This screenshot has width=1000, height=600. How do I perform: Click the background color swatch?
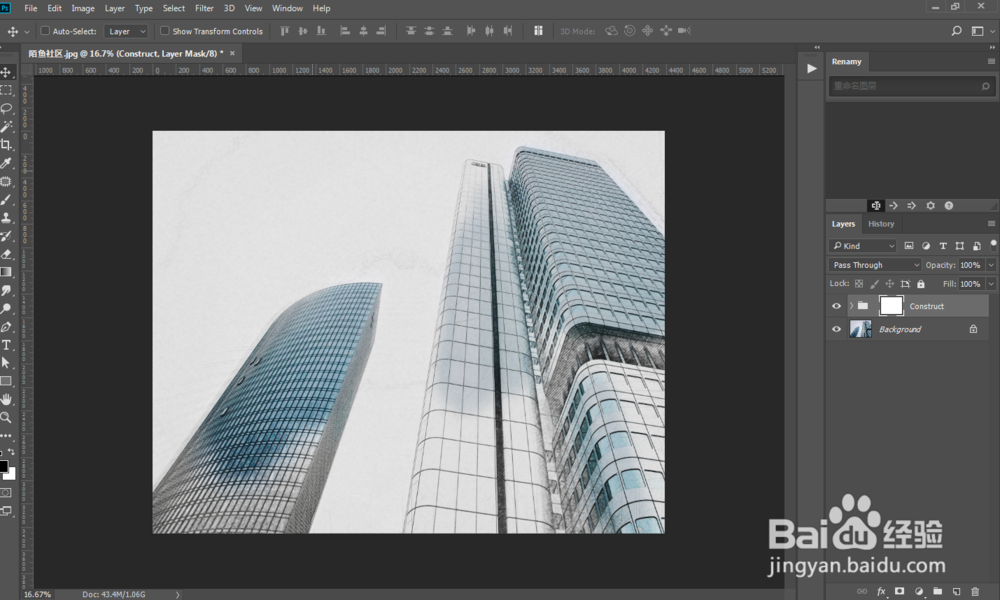point(11,475)
